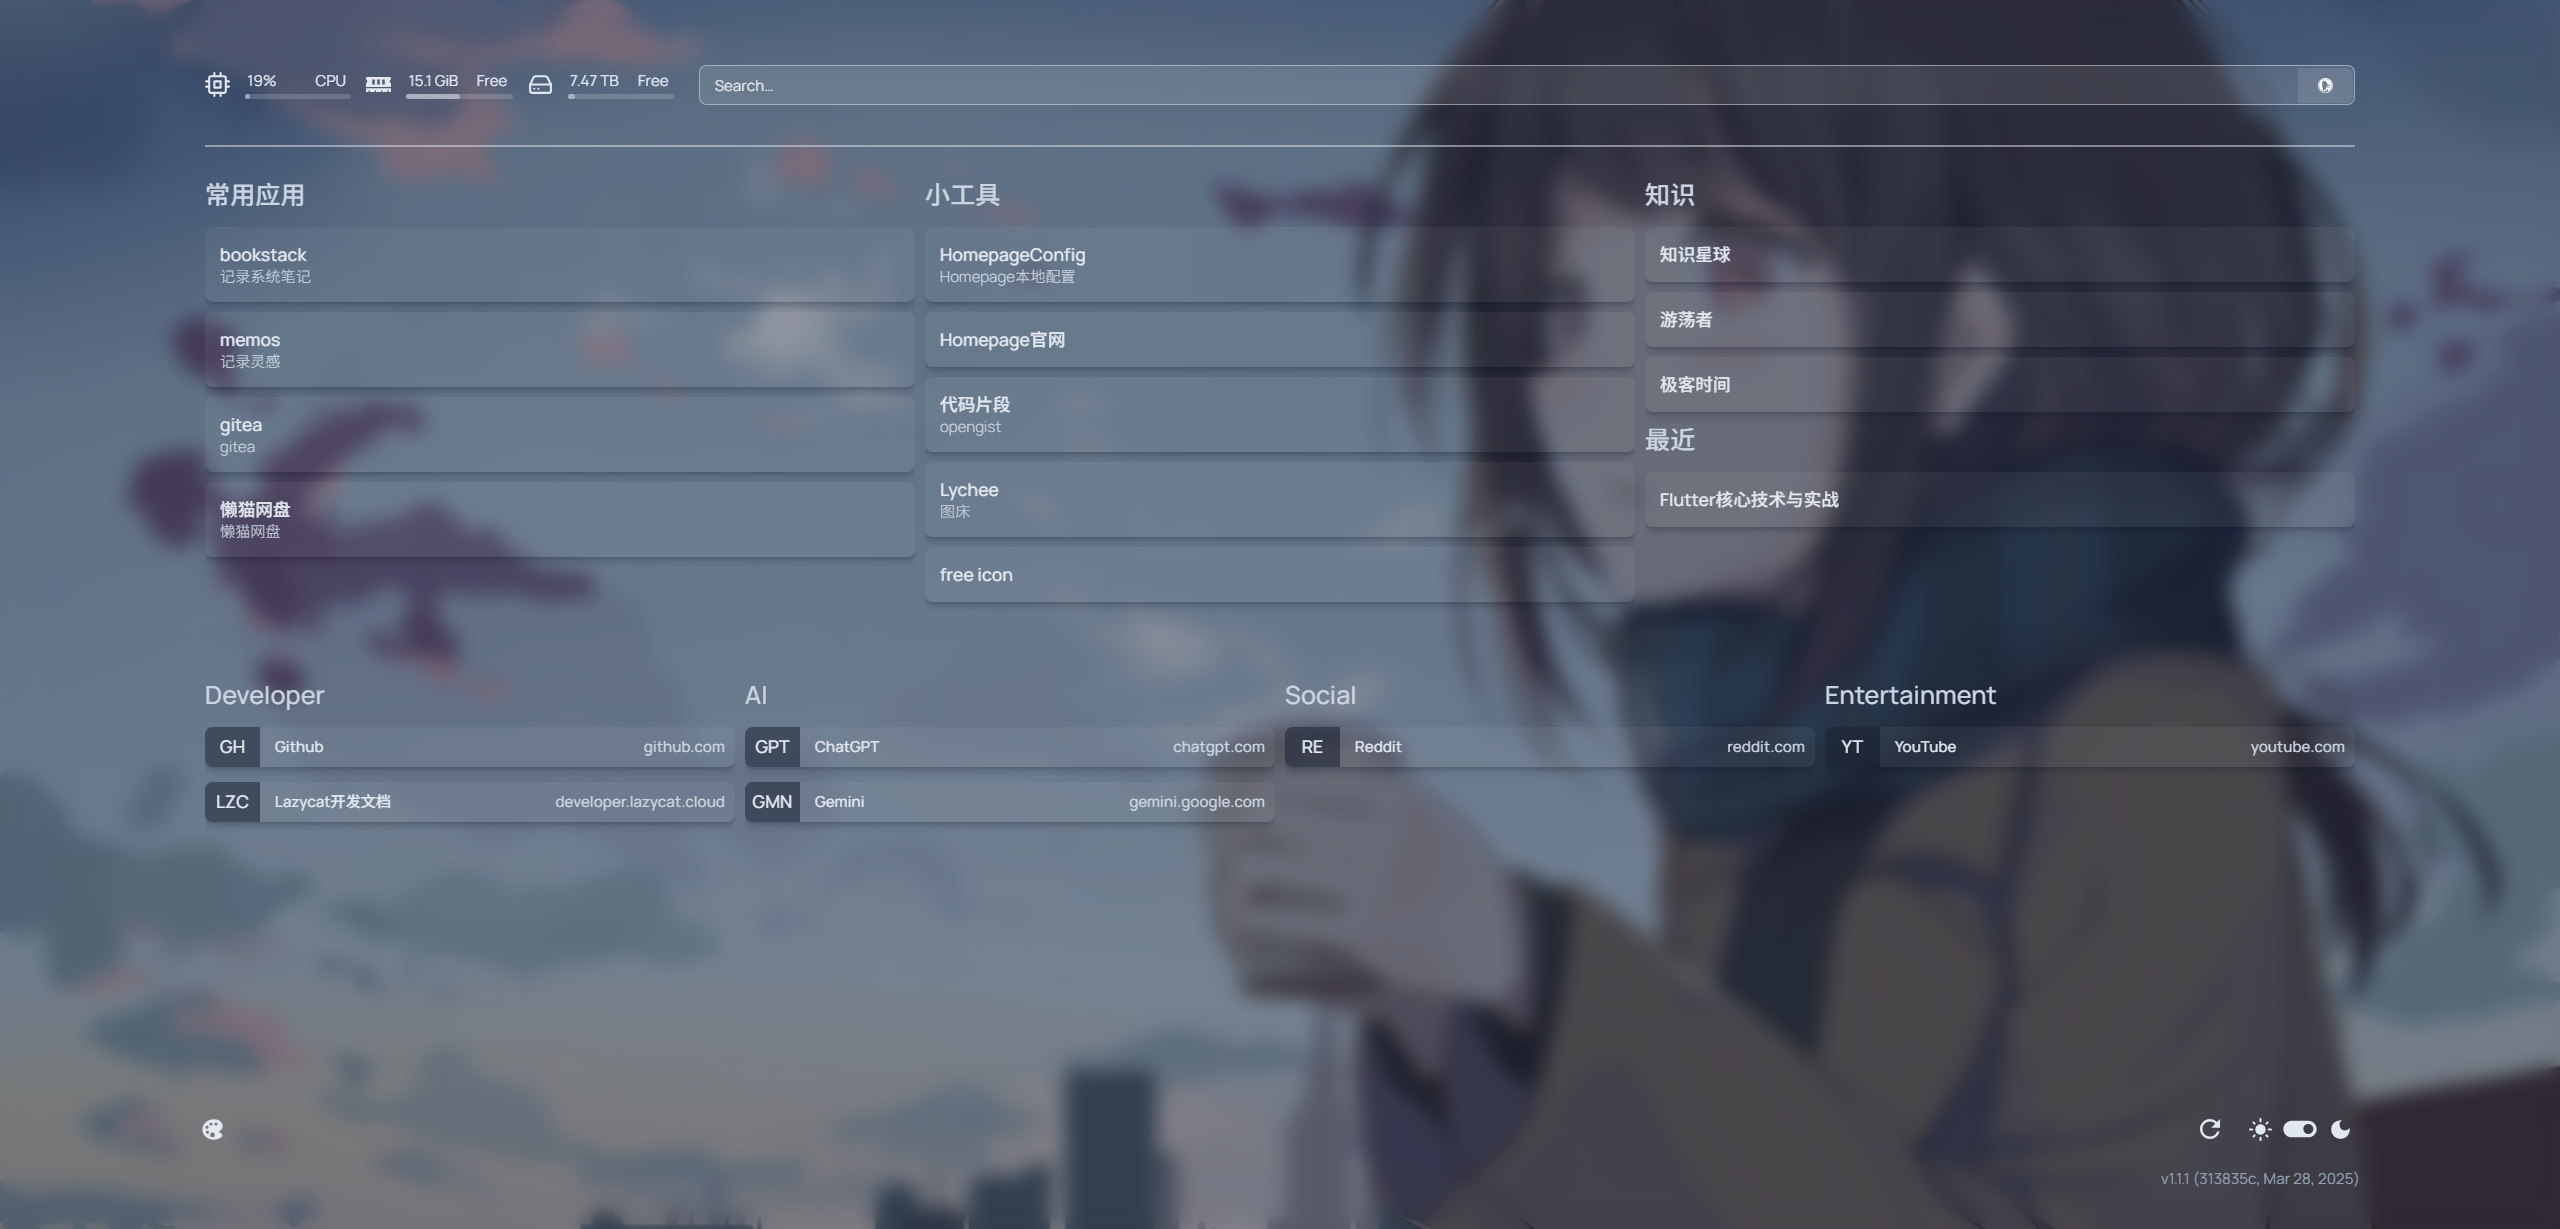
Task: Collapse the 最近 group header
Action: click(1670, 440)
